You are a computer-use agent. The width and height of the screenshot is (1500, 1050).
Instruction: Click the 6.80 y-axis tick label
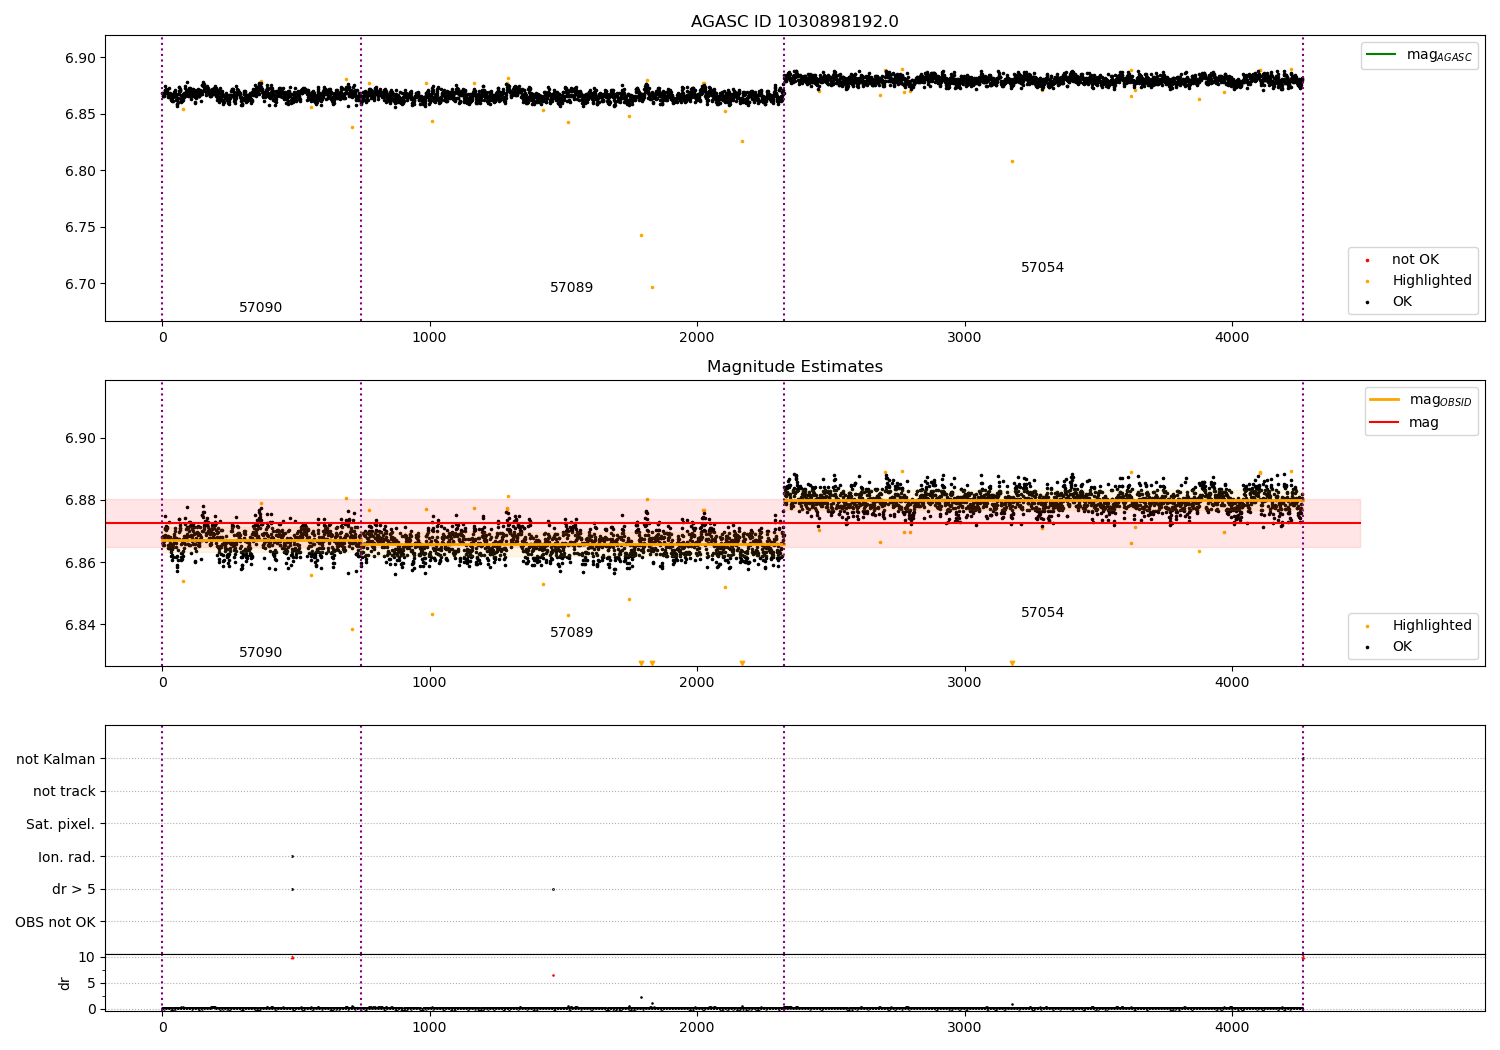tap(79, 171)
